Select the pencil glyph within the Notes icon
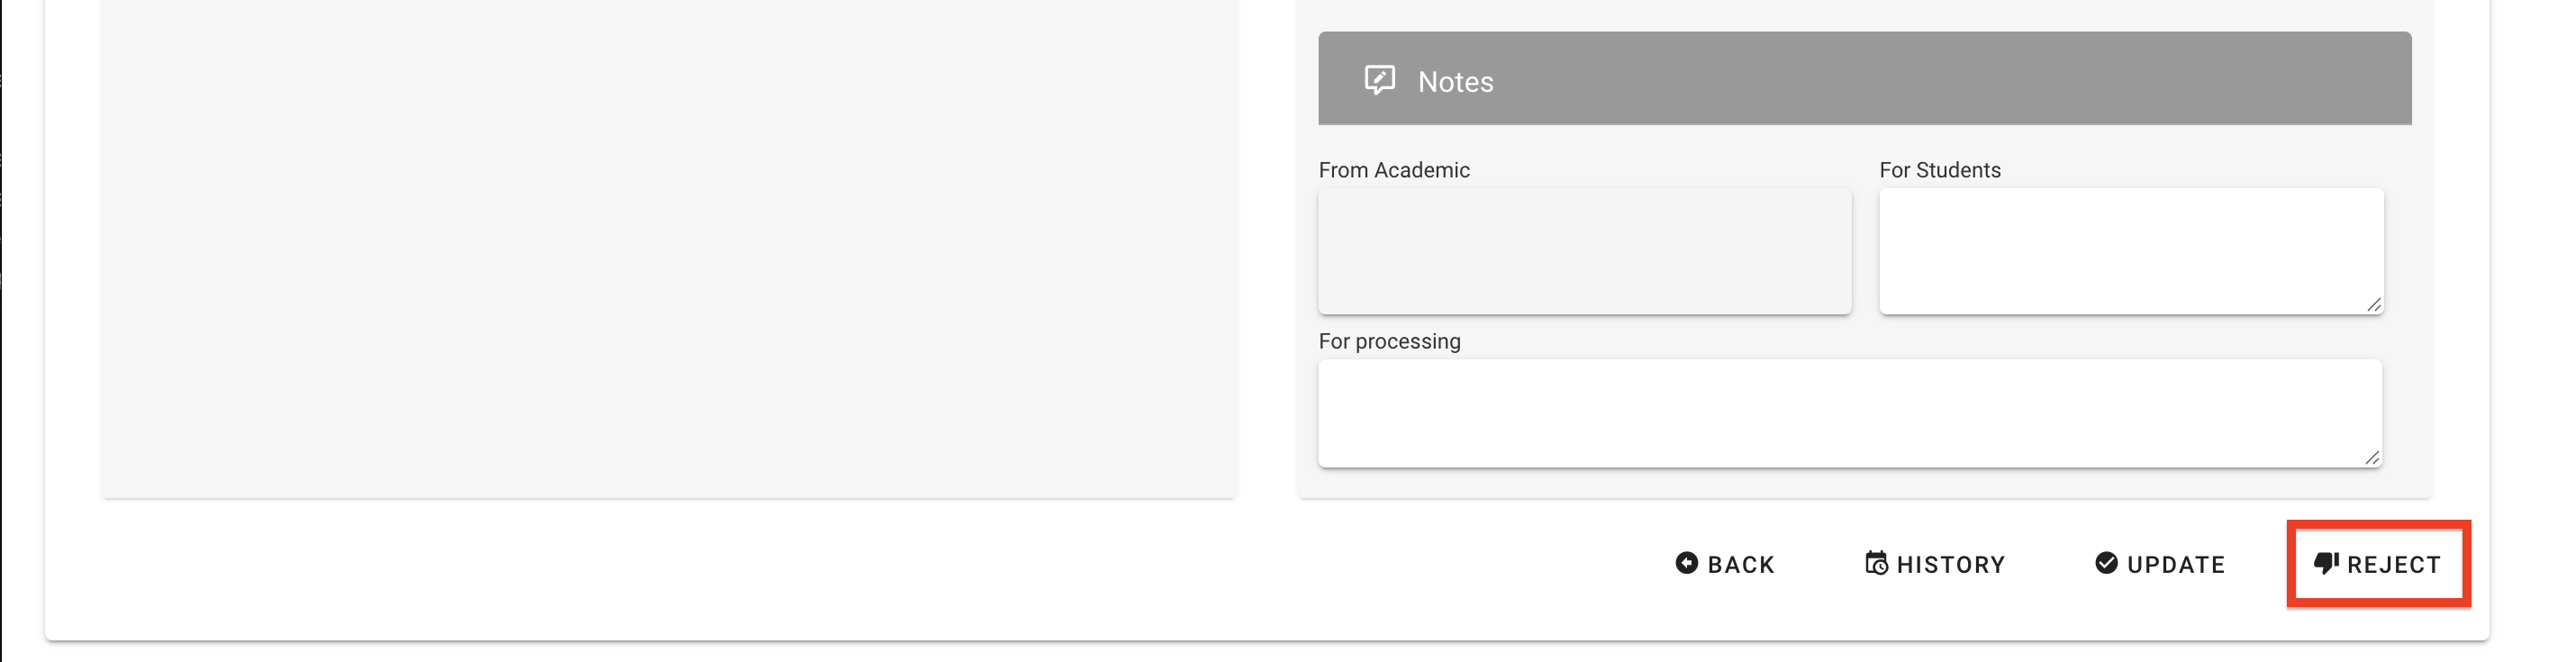The image size is (2576, 662). pyautogui.click(x=1383, y=76)
